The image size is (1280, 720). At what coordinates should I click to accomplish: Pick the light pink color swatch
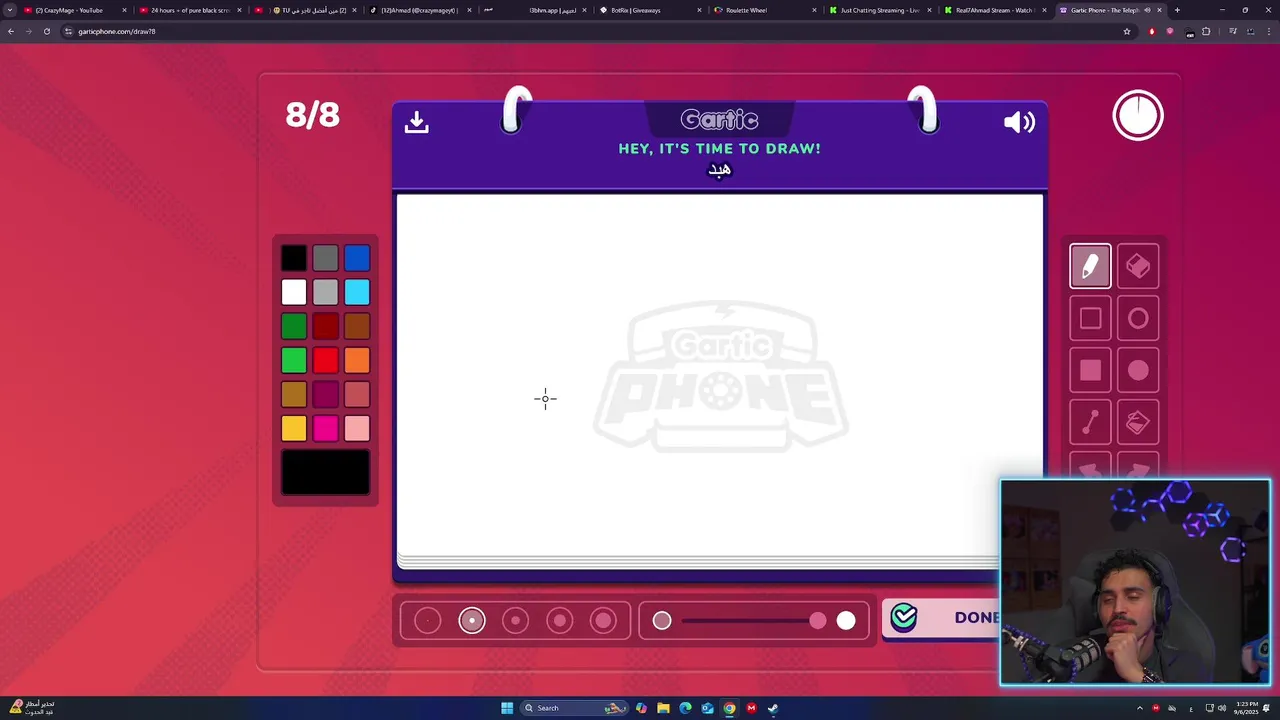point(357,428)
